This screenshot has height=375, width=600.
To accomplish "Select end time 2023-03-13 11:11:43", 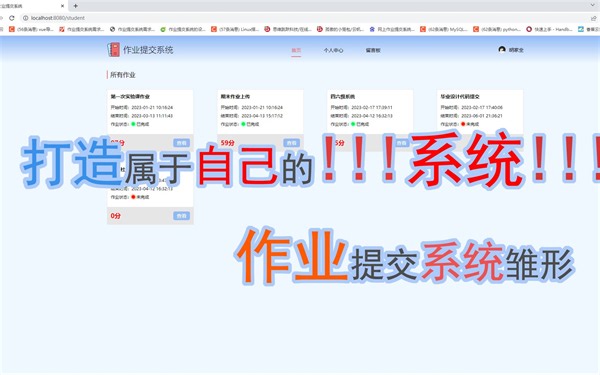I will click(152, 116).
